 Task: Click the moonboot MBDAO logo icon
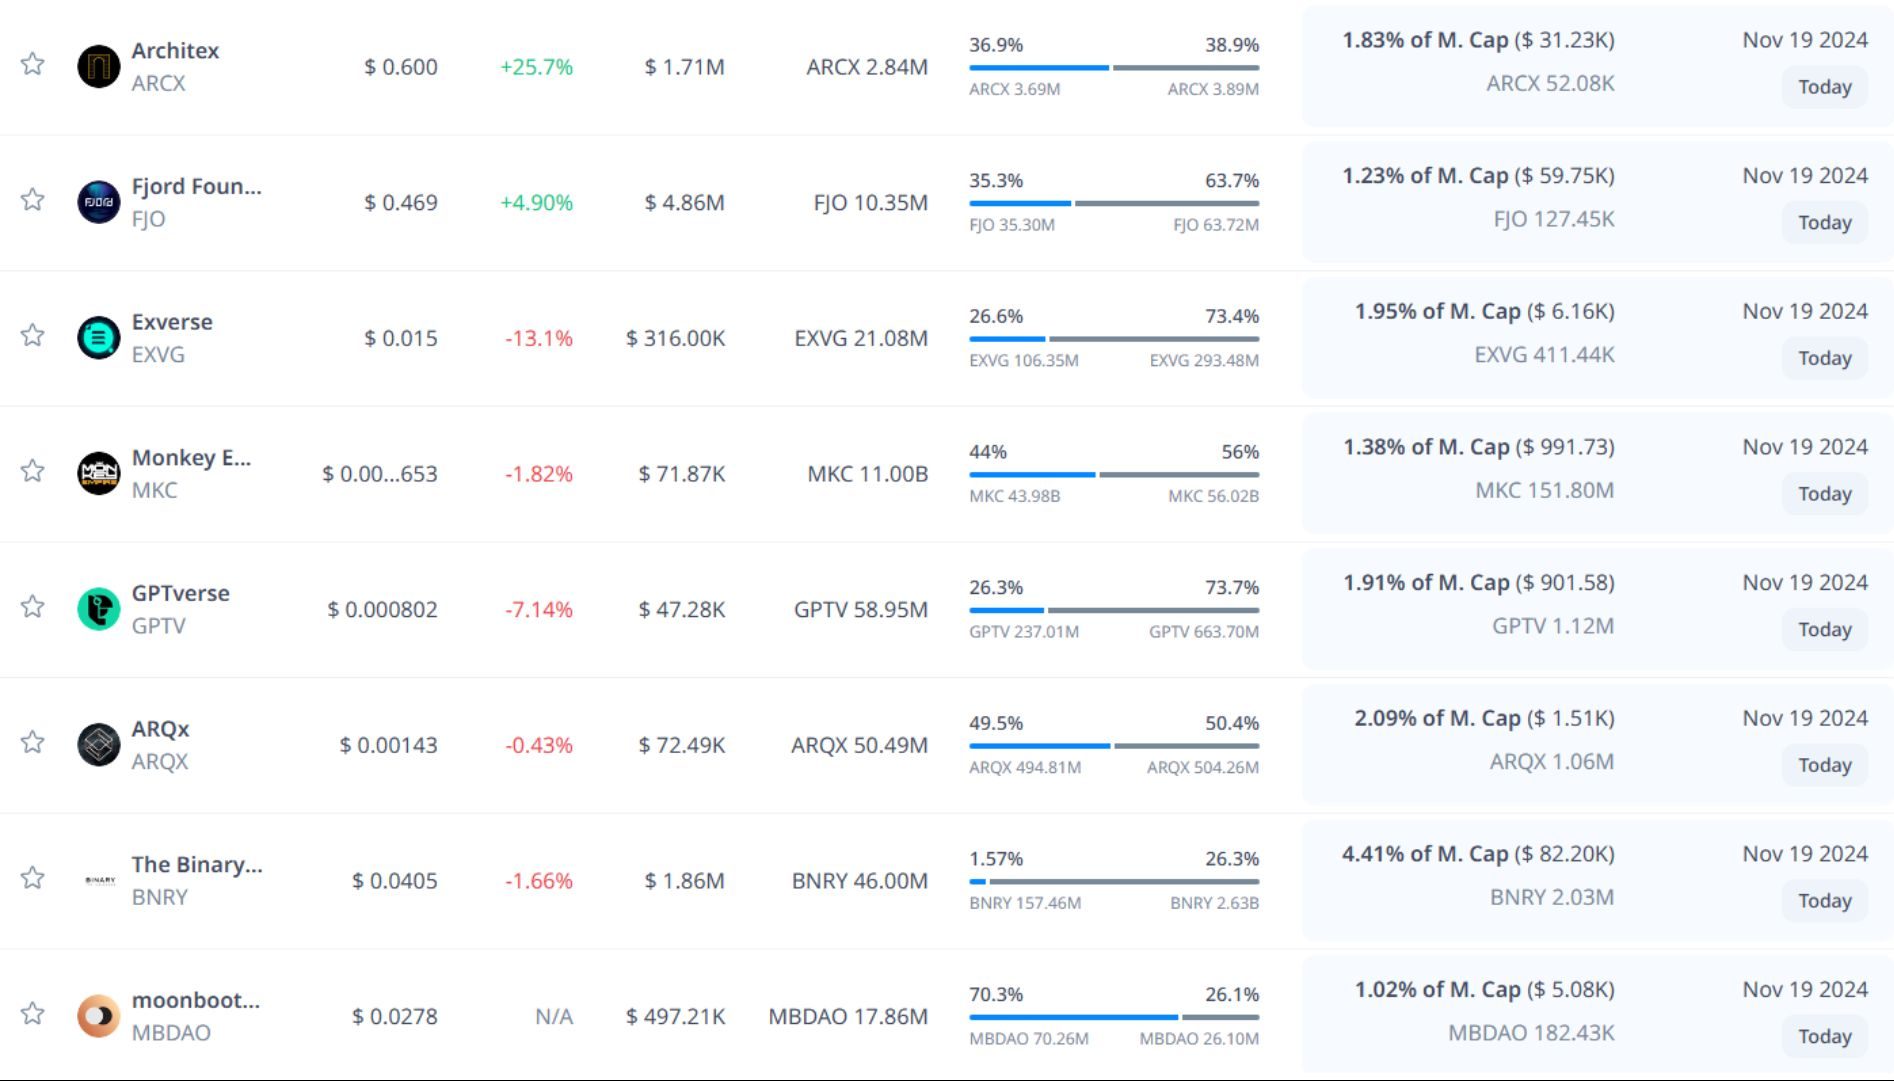(x=98, y=1016)
